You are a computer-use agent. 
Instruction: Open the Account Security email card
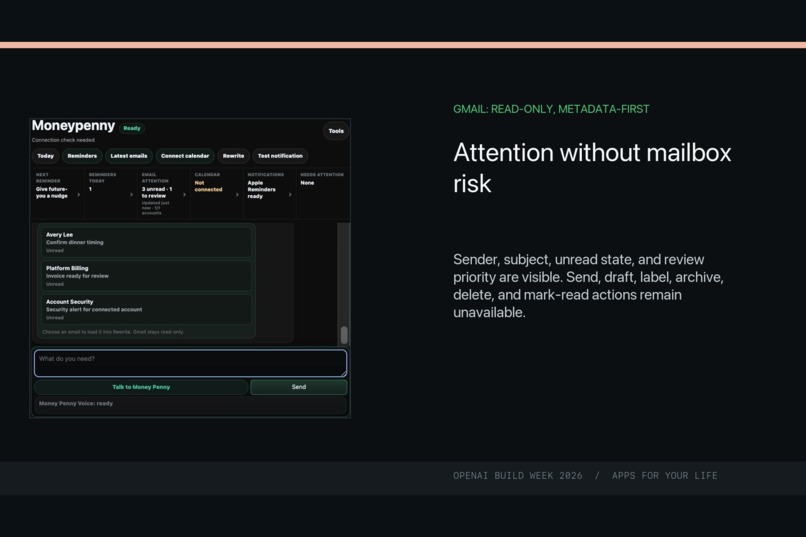pos(146,309)
